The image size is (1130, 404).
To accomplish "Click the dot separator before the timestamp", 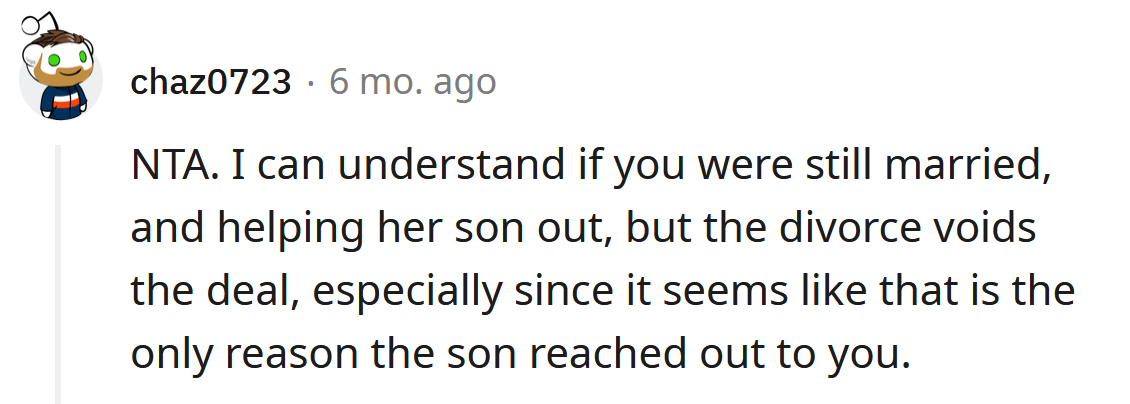I will tap(311, 83).
